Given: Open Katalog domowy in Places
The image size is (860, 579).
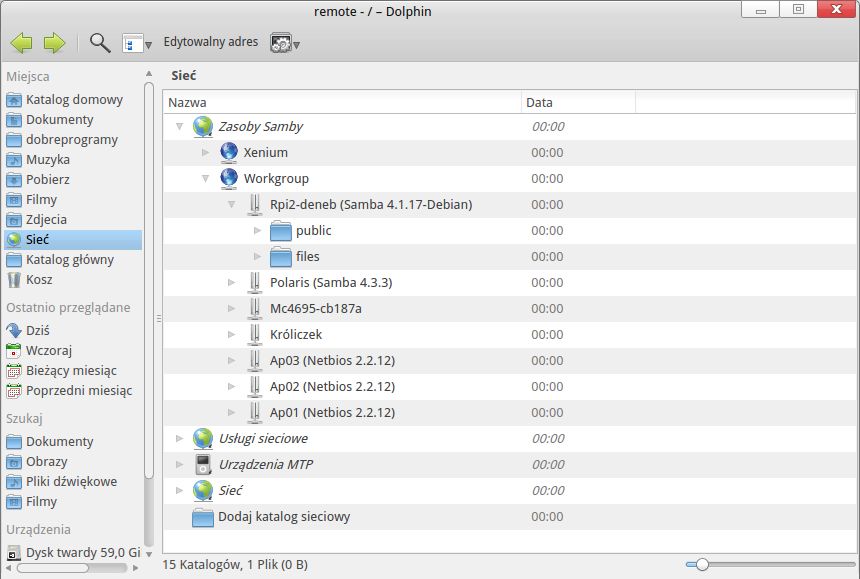Looking at the screenshot, I should click(74, 100).
